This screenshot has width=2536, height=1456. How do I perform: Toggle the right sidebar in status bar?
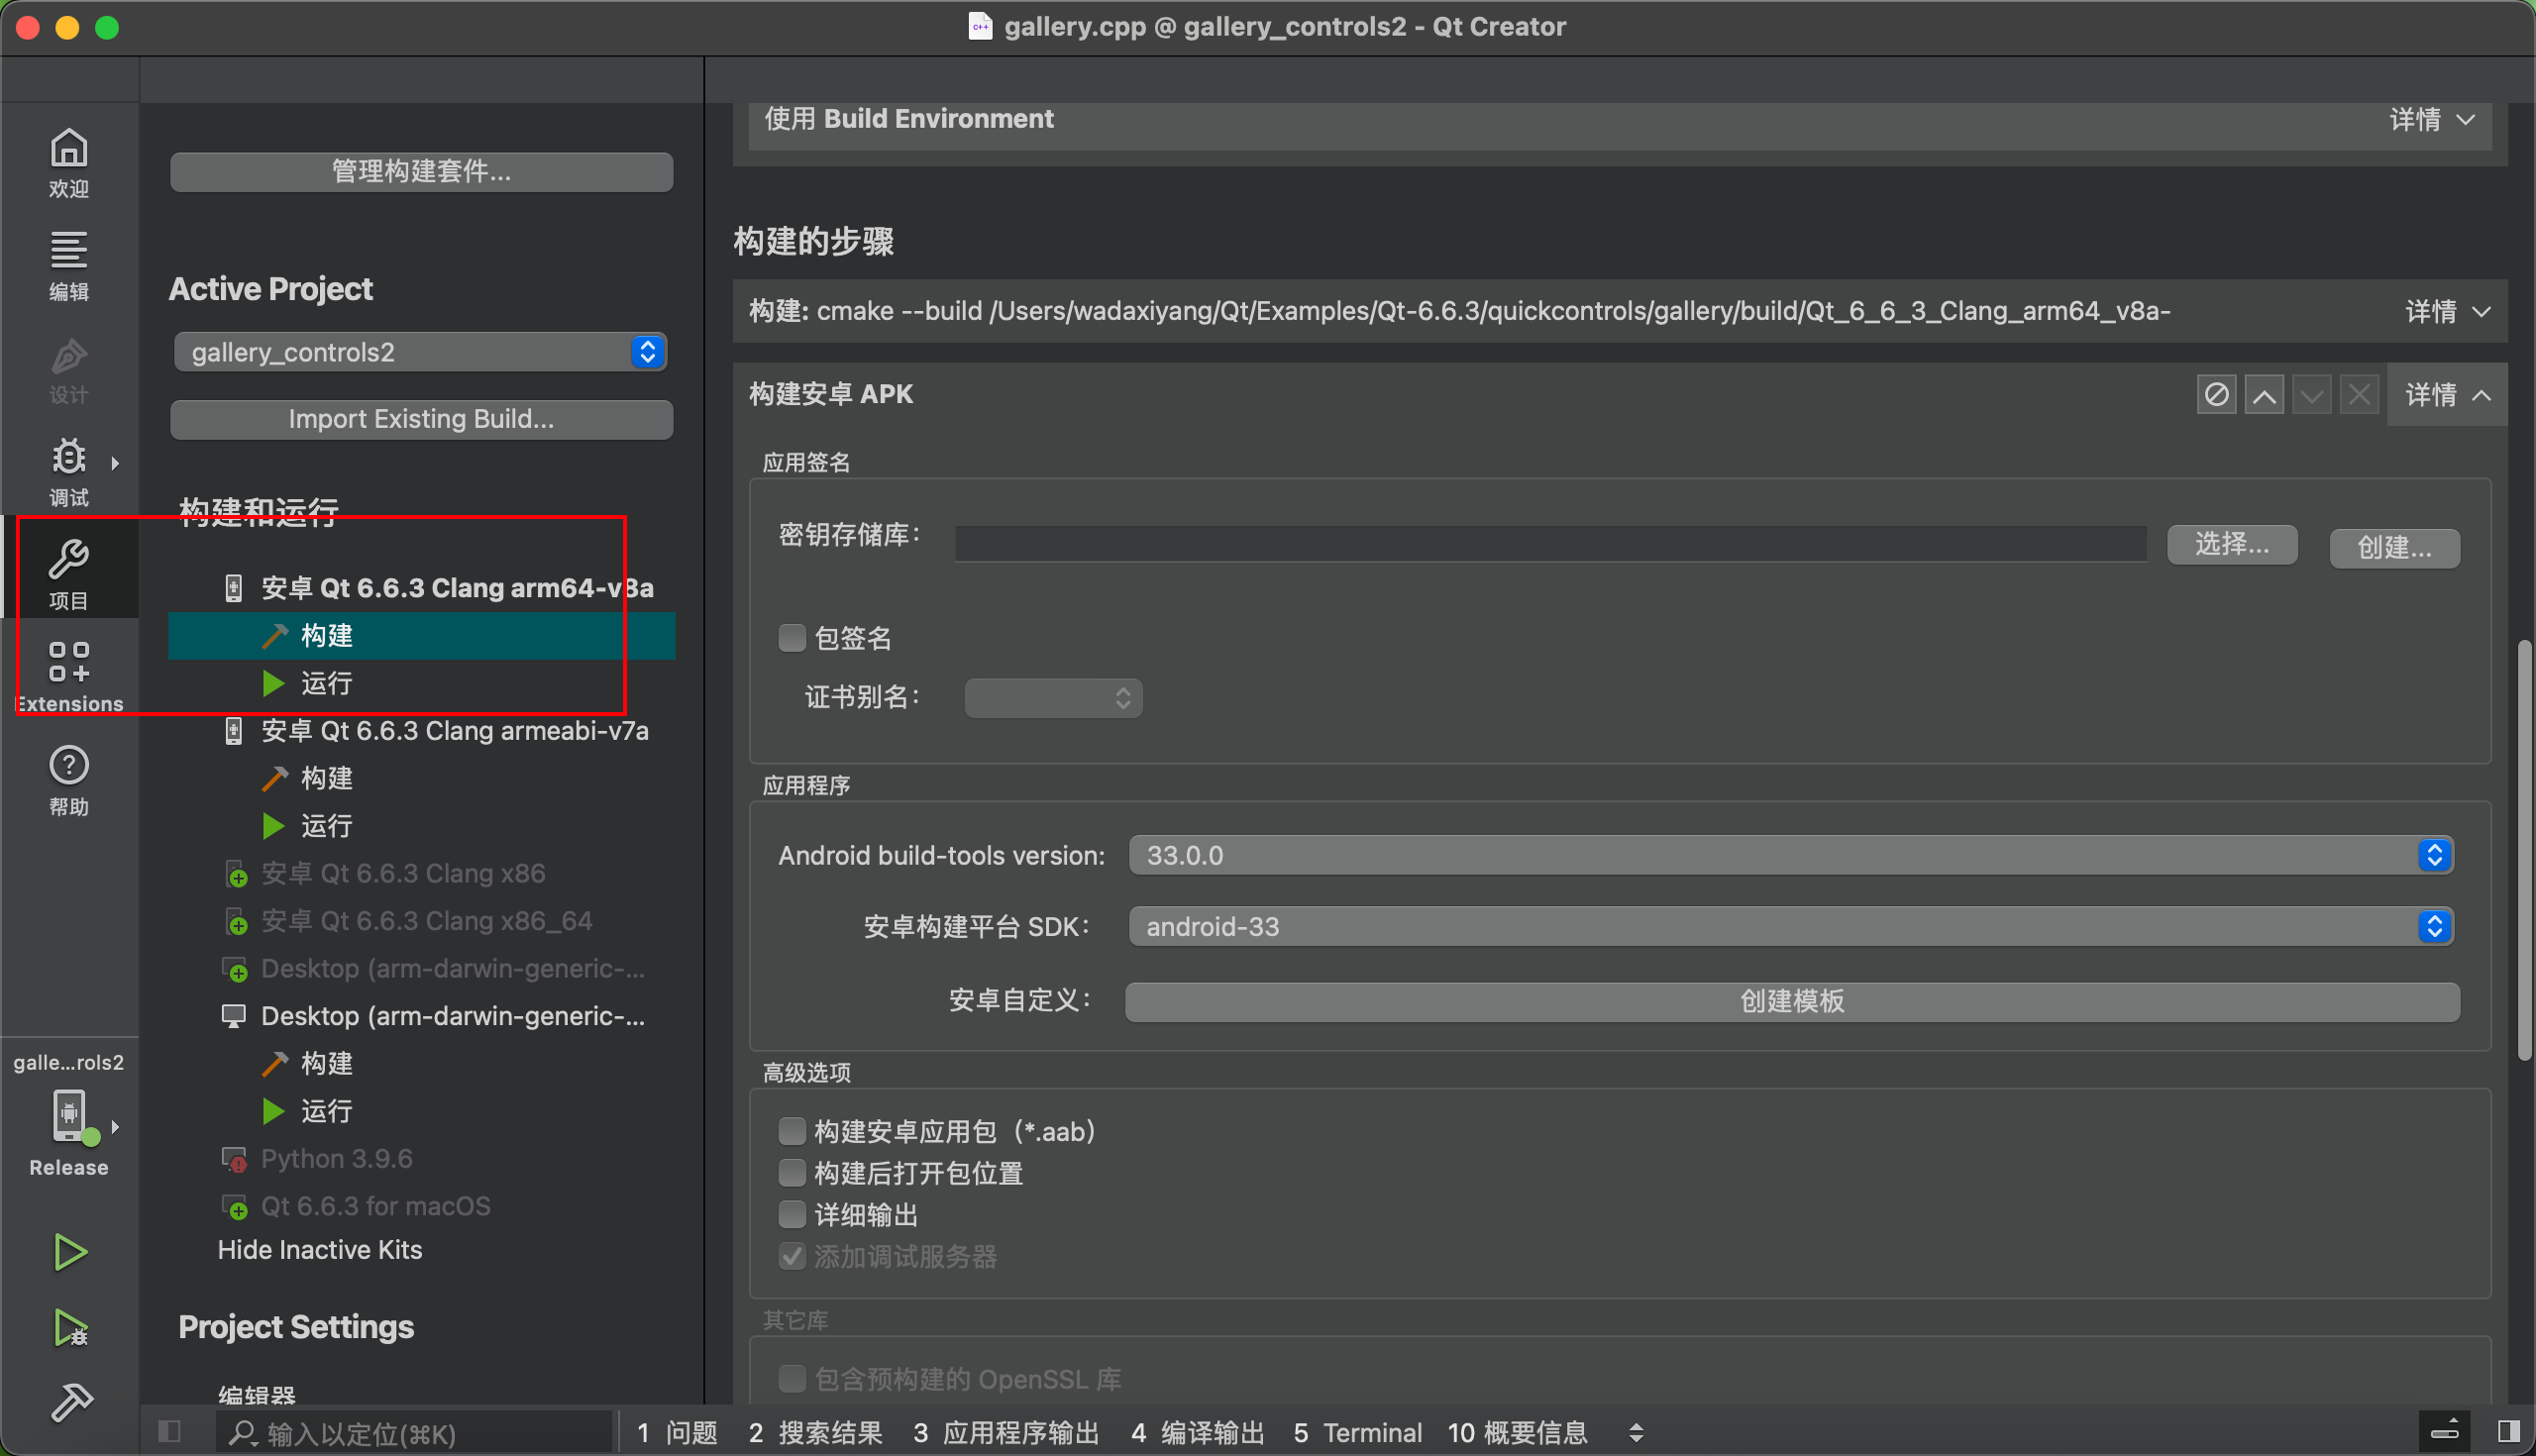(2508, 1432)
